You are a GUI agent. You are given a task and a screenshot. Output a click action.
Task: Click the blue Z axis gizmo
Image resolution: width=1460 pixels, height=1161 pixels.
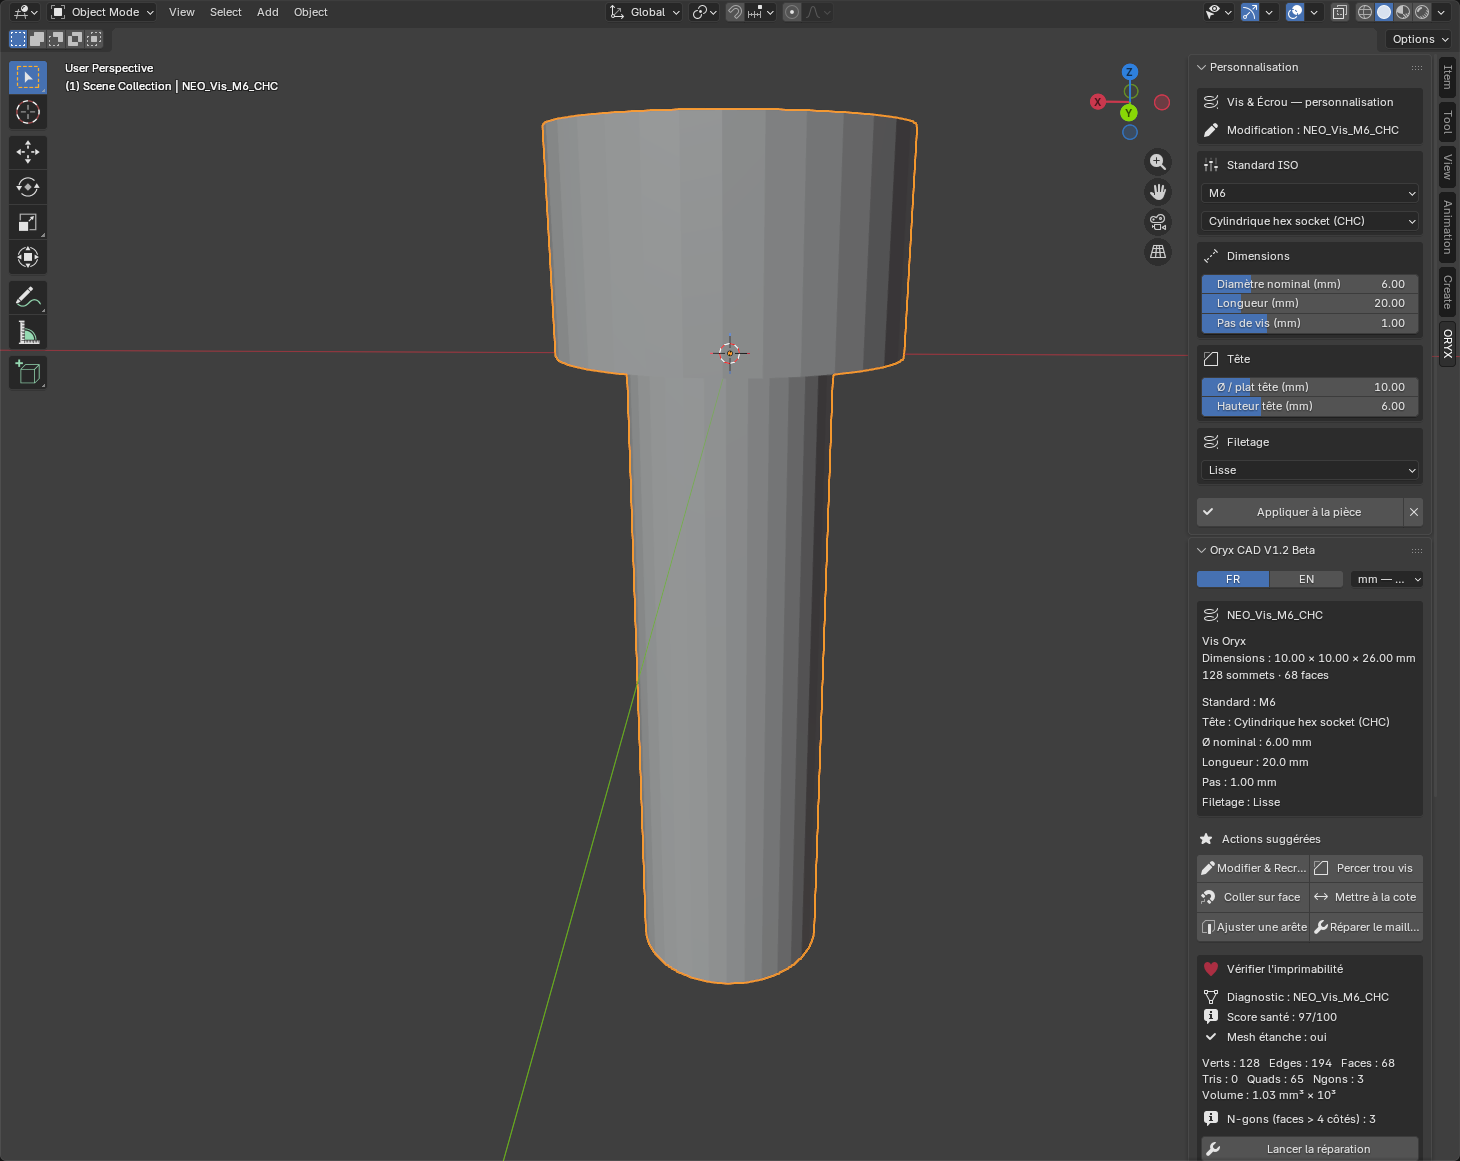(x=1129, y=72)
